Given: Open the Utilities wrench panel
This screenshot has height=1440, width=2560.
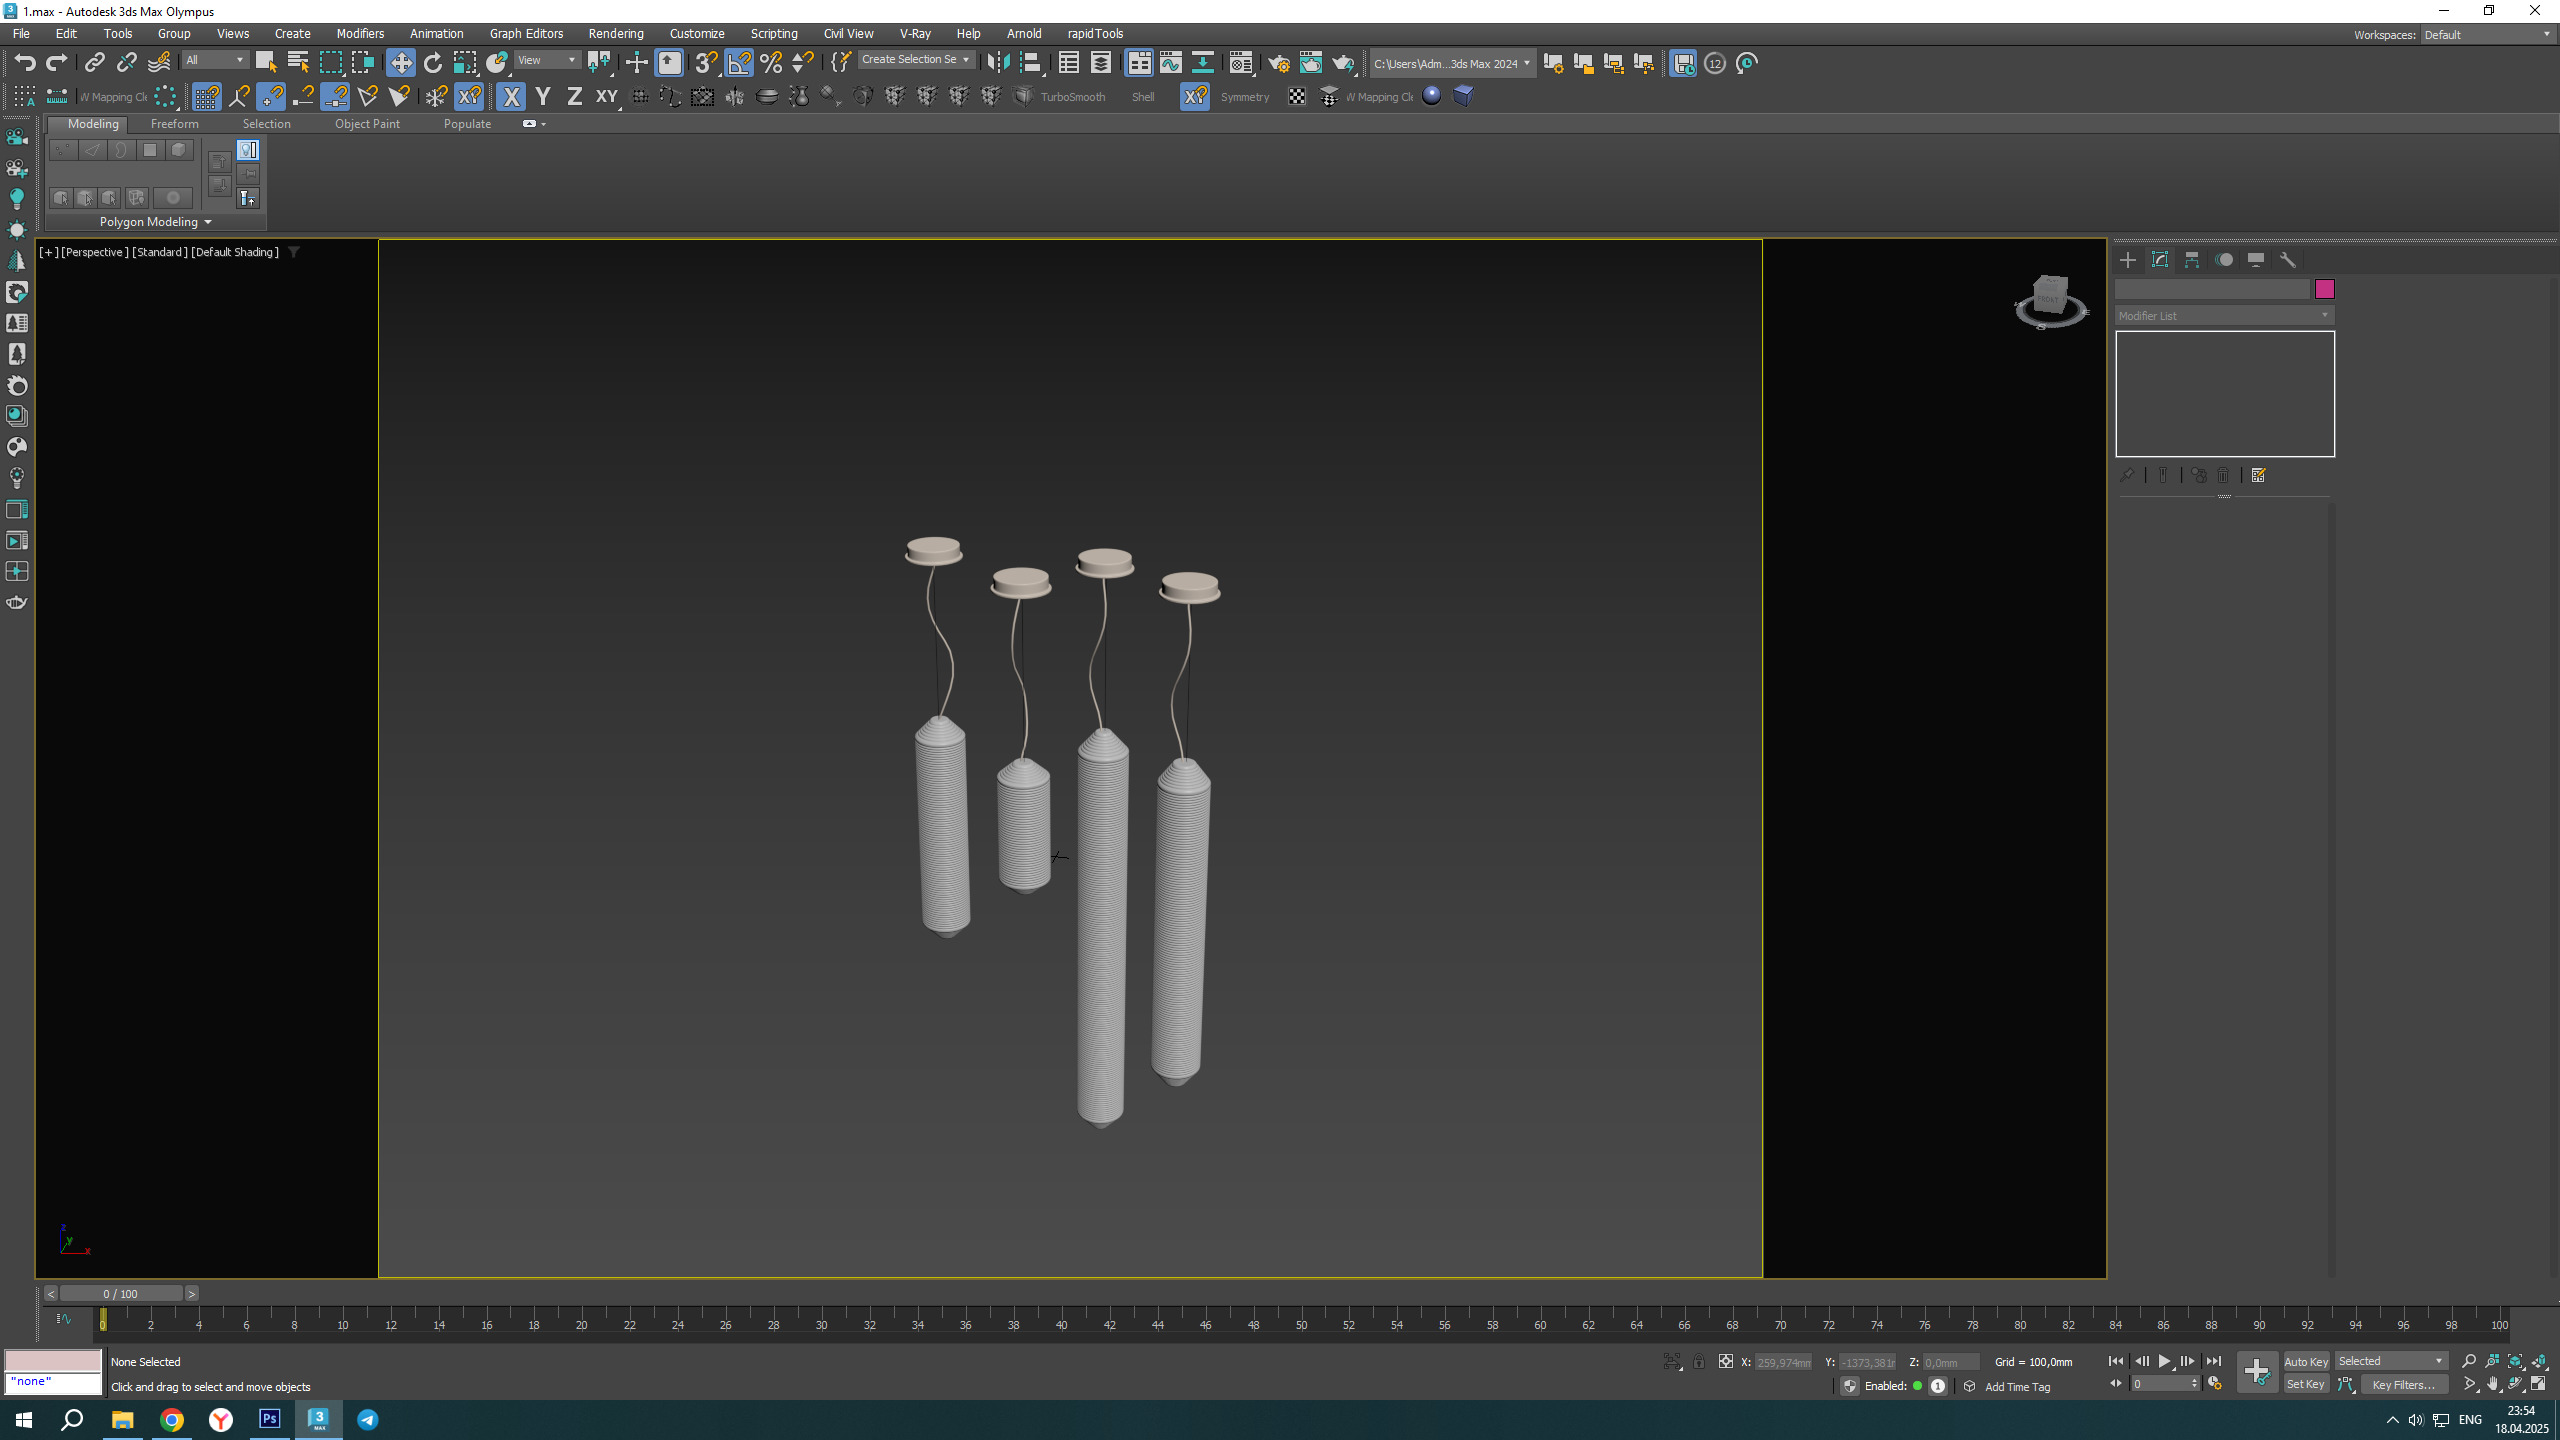Looking at the screenshot, I should [2287, 260].
